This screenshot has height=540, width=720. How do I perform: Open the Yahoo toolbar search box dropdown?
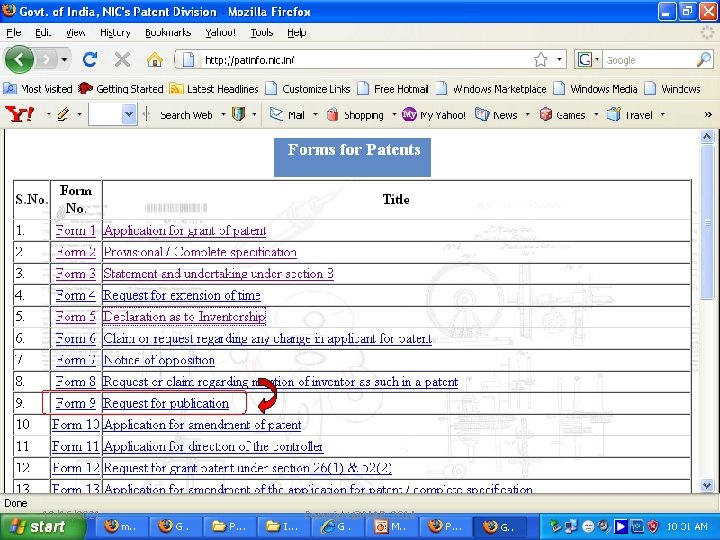point(129,114)
